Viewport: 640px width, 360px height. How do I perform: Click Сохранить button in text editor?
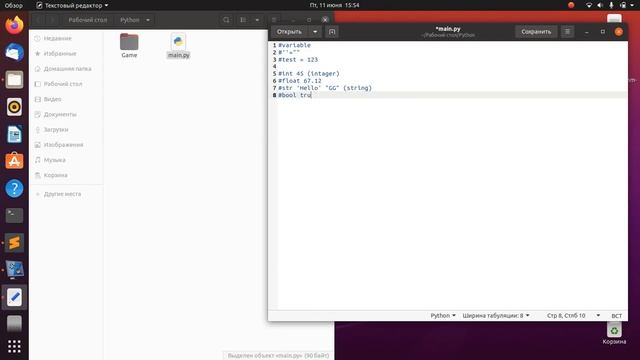coord(536,31)
